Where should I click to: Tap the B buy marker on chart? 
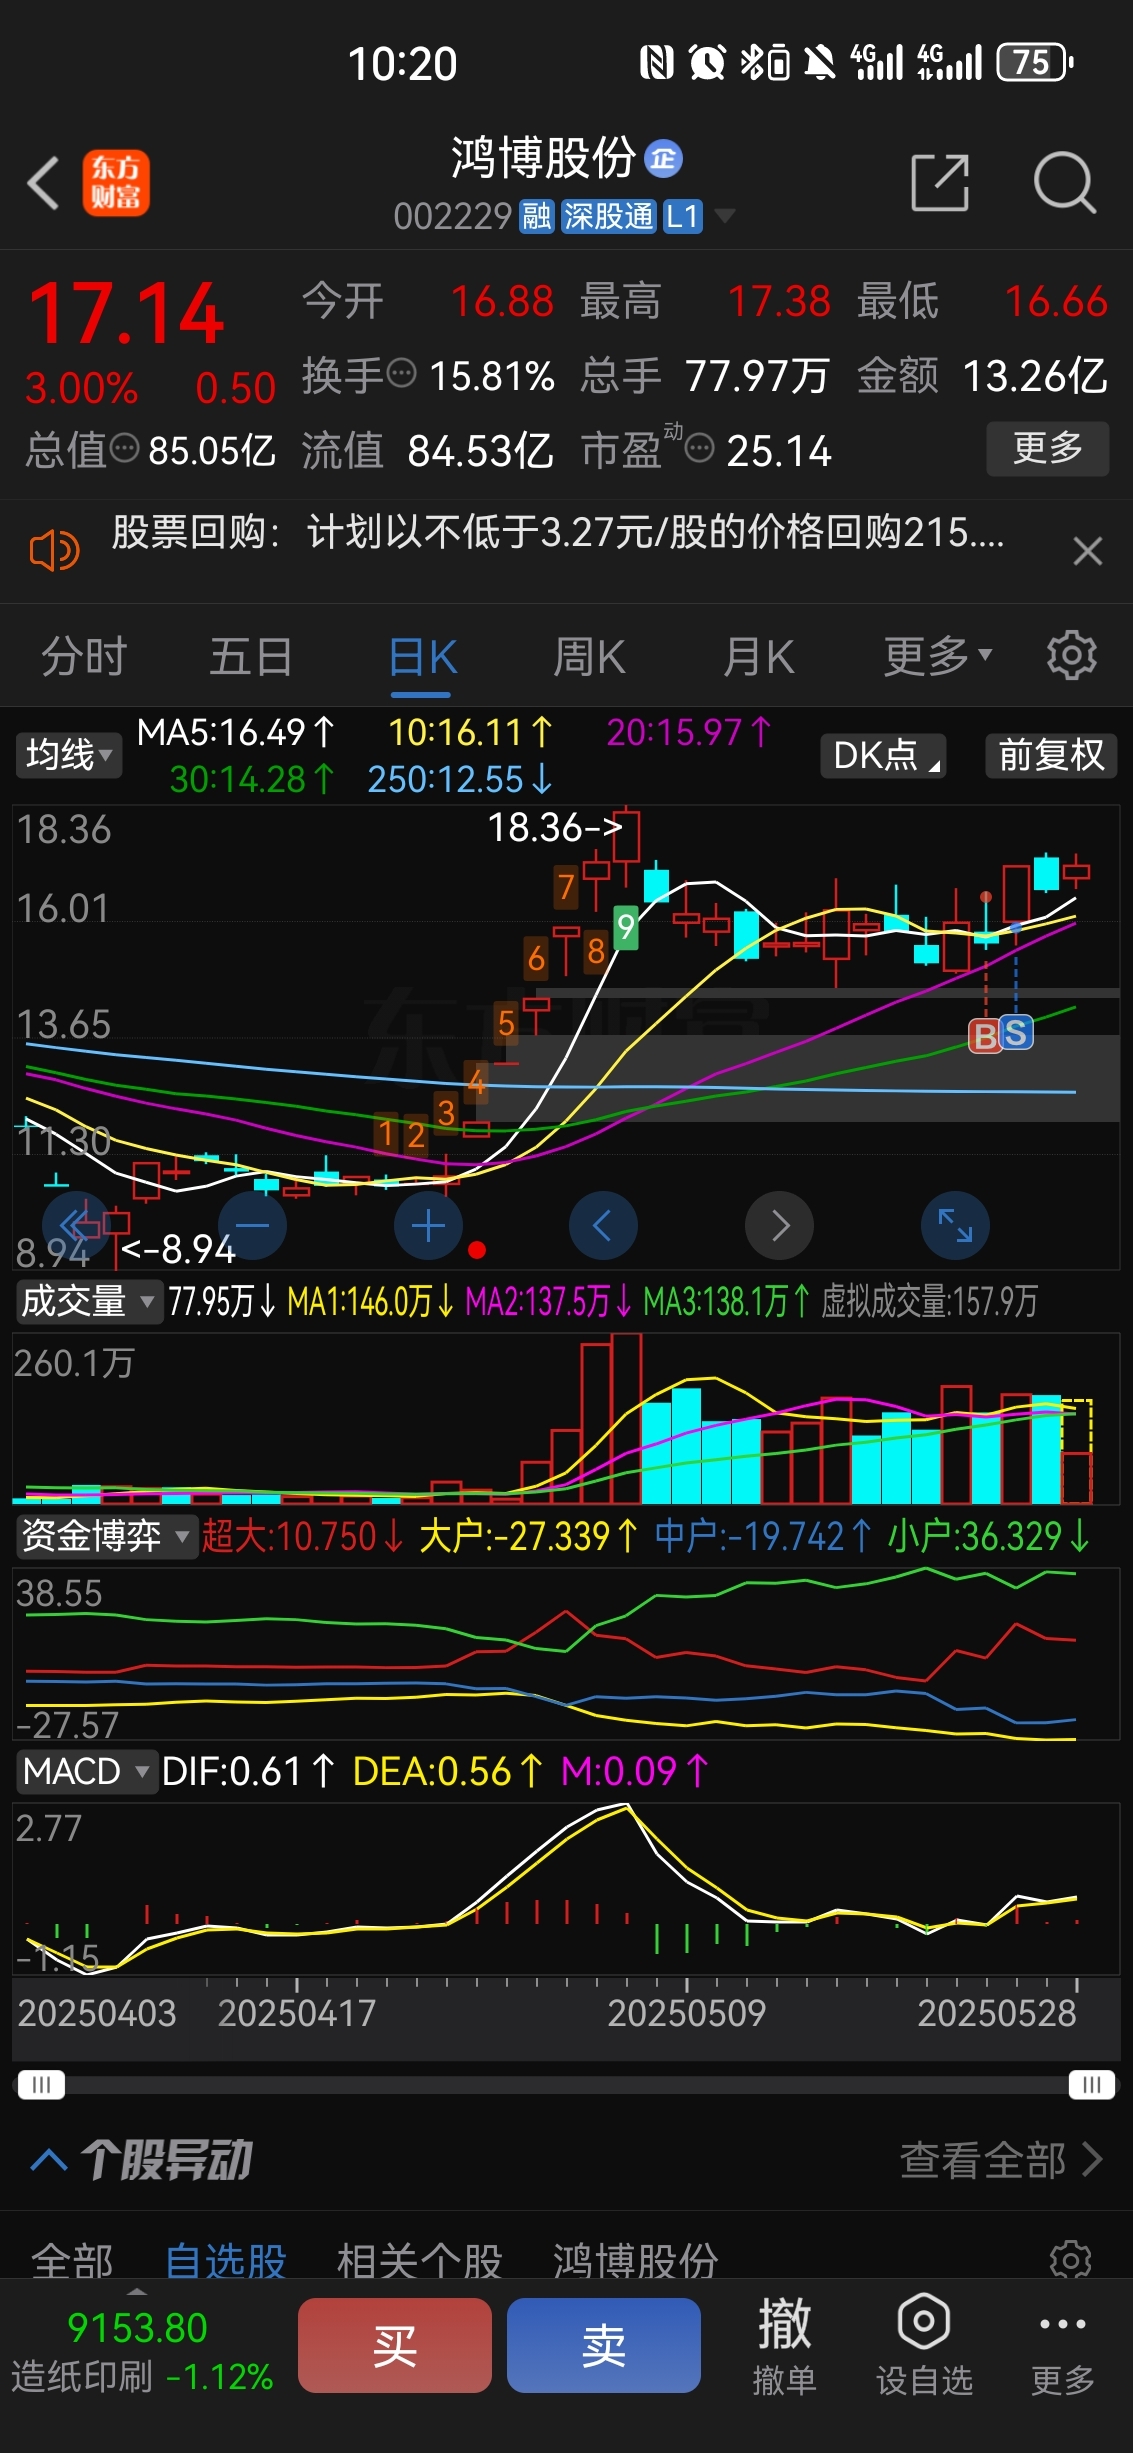[x=985, y=1036]
